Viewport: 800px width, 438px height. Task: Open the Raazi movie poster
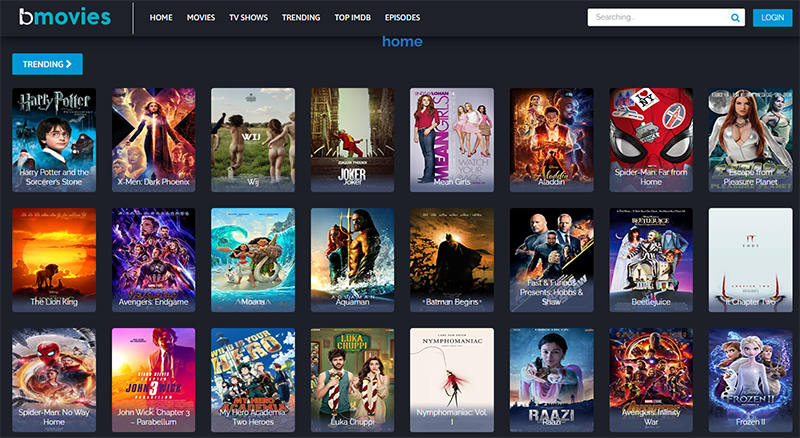pos(552,380)
